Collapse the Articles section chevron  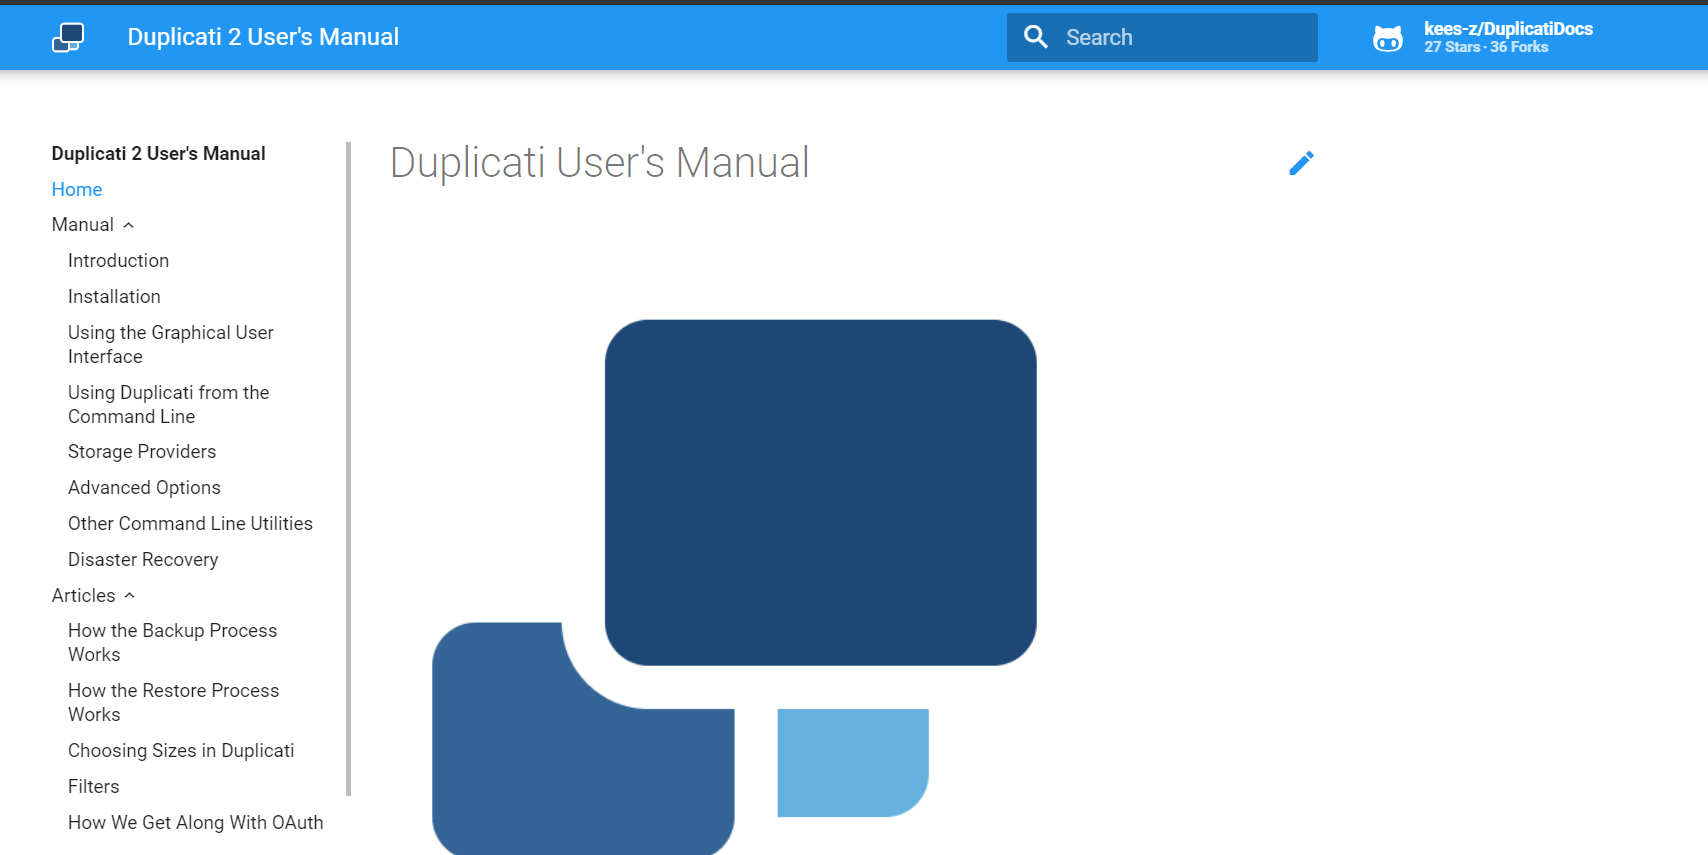coord(129,595)
